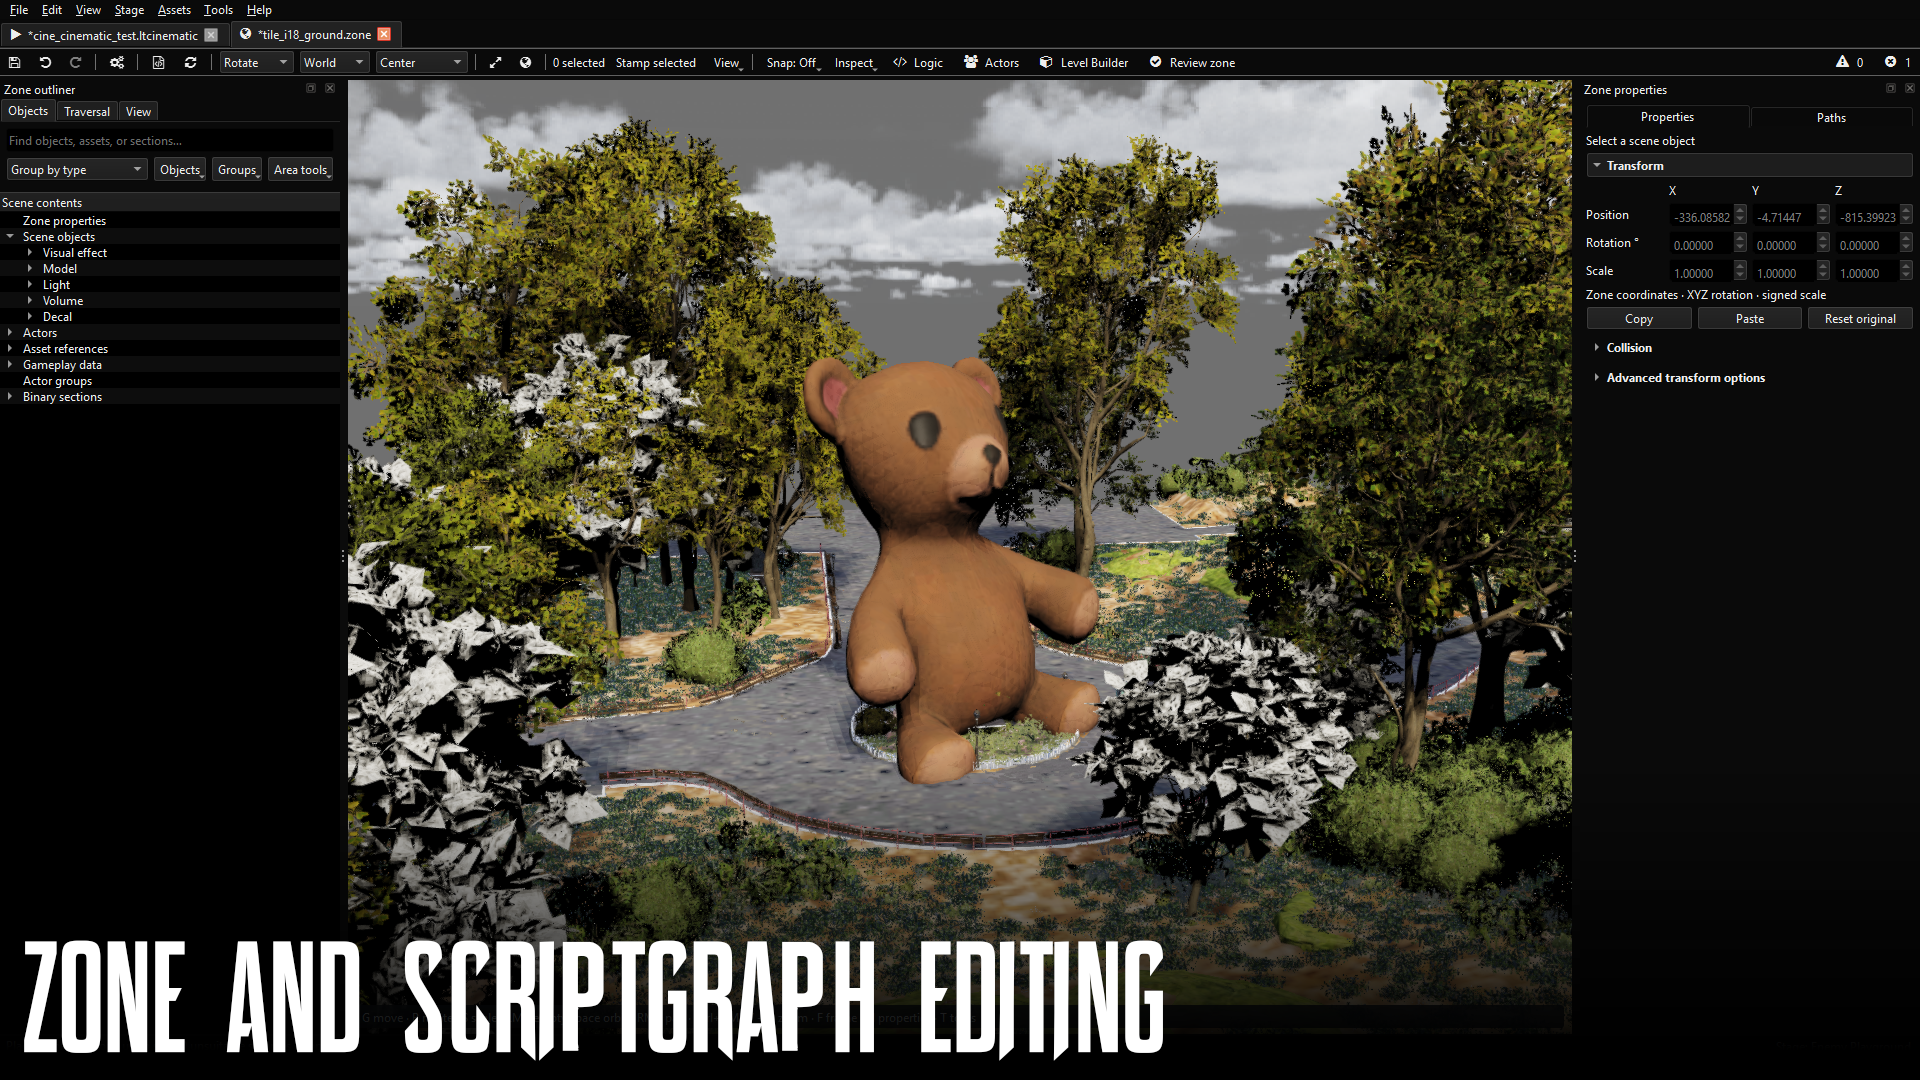Screen dimensions: 1920x1080
Task: Click the script document icon in toolbar
Action: pos(158,62)
